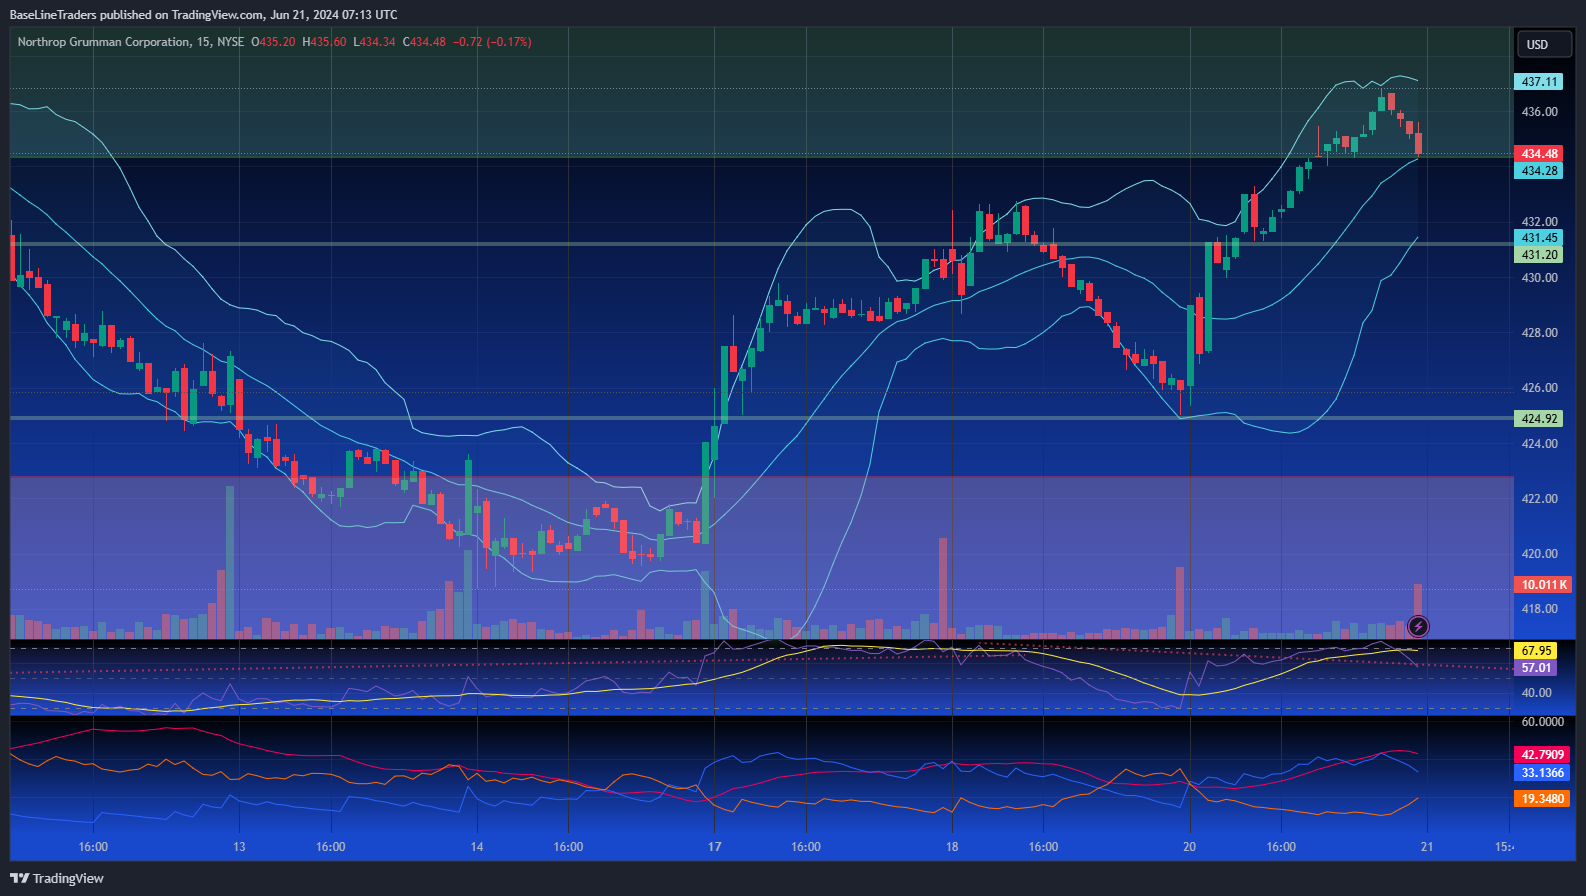Click the 420.00 price axis tick
The width and height of the screenshot is (1586, 896).
pyautogui.click(x=1539, y=554)
